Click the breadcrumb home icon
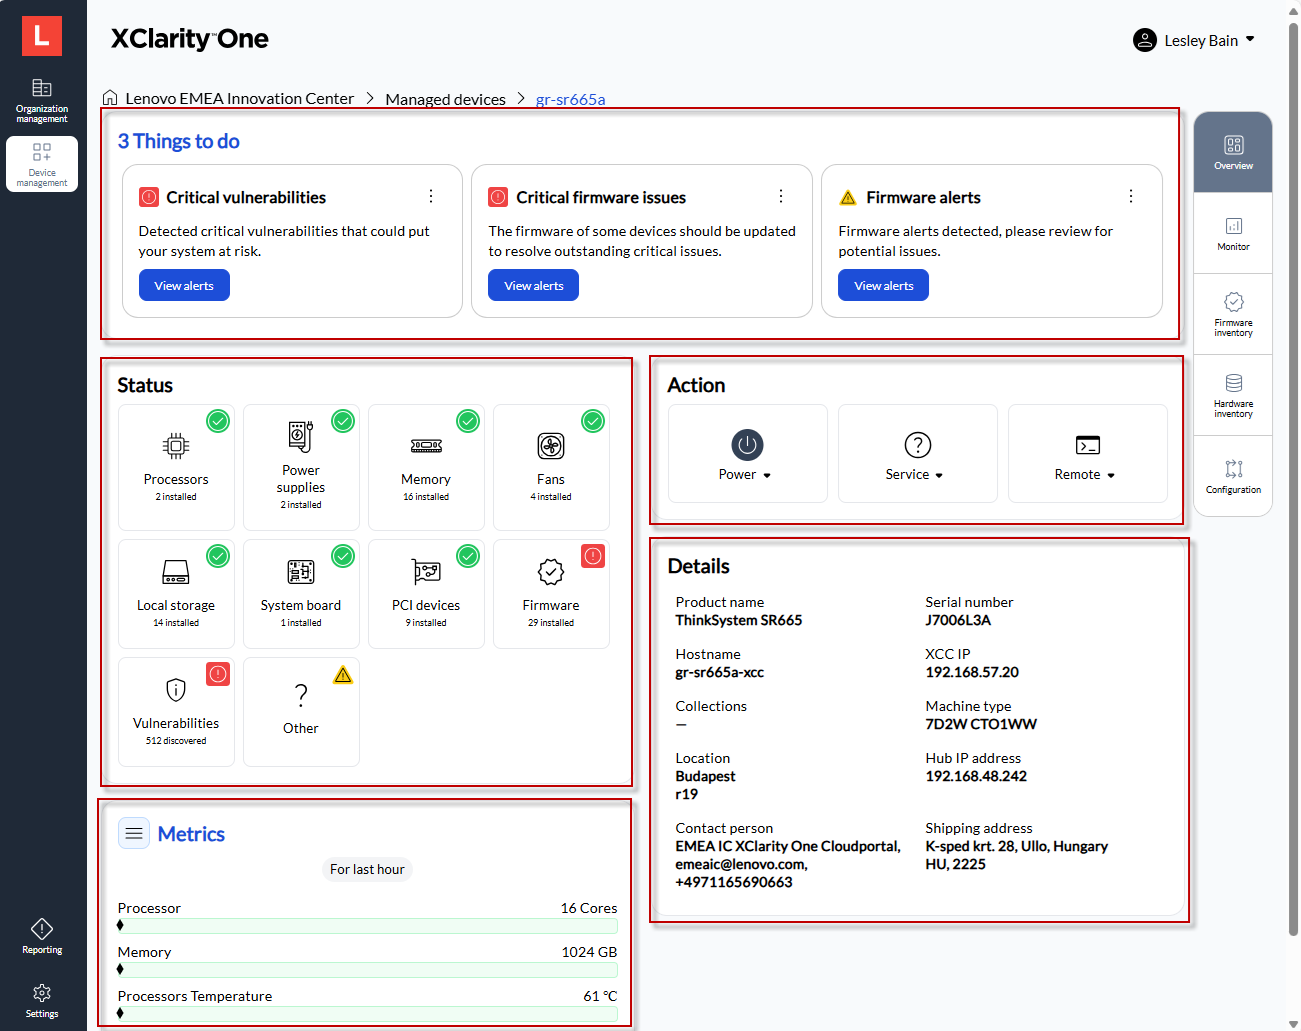This screenshot has height=1031, width=1301. [110, 98]
